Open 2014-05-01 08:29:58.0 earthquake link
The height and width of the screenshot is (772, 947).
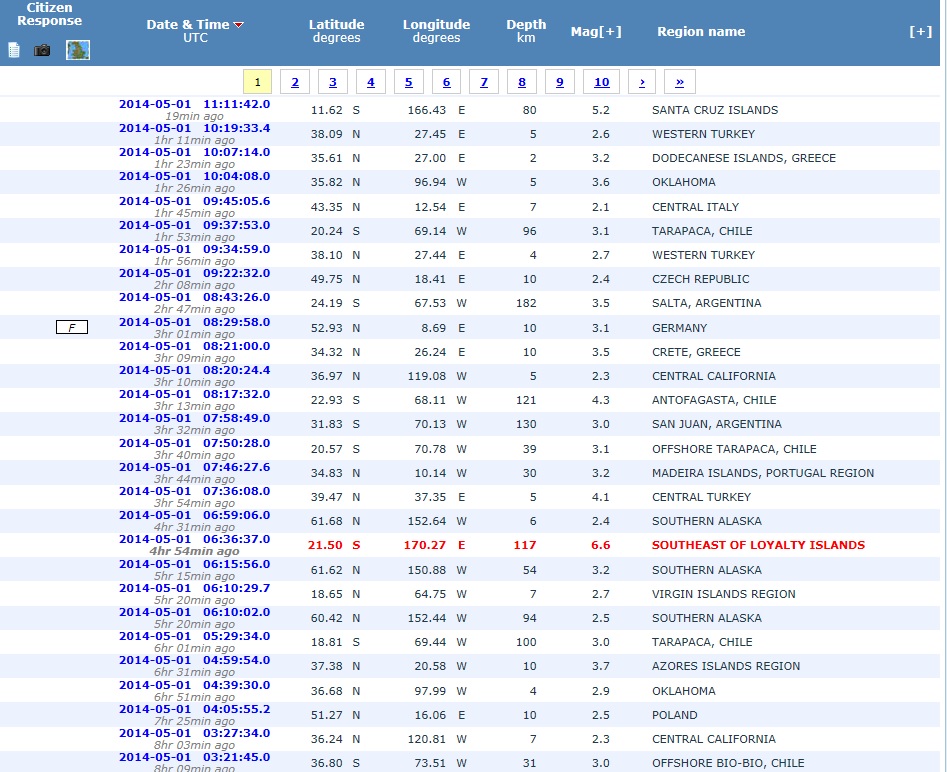194,322
